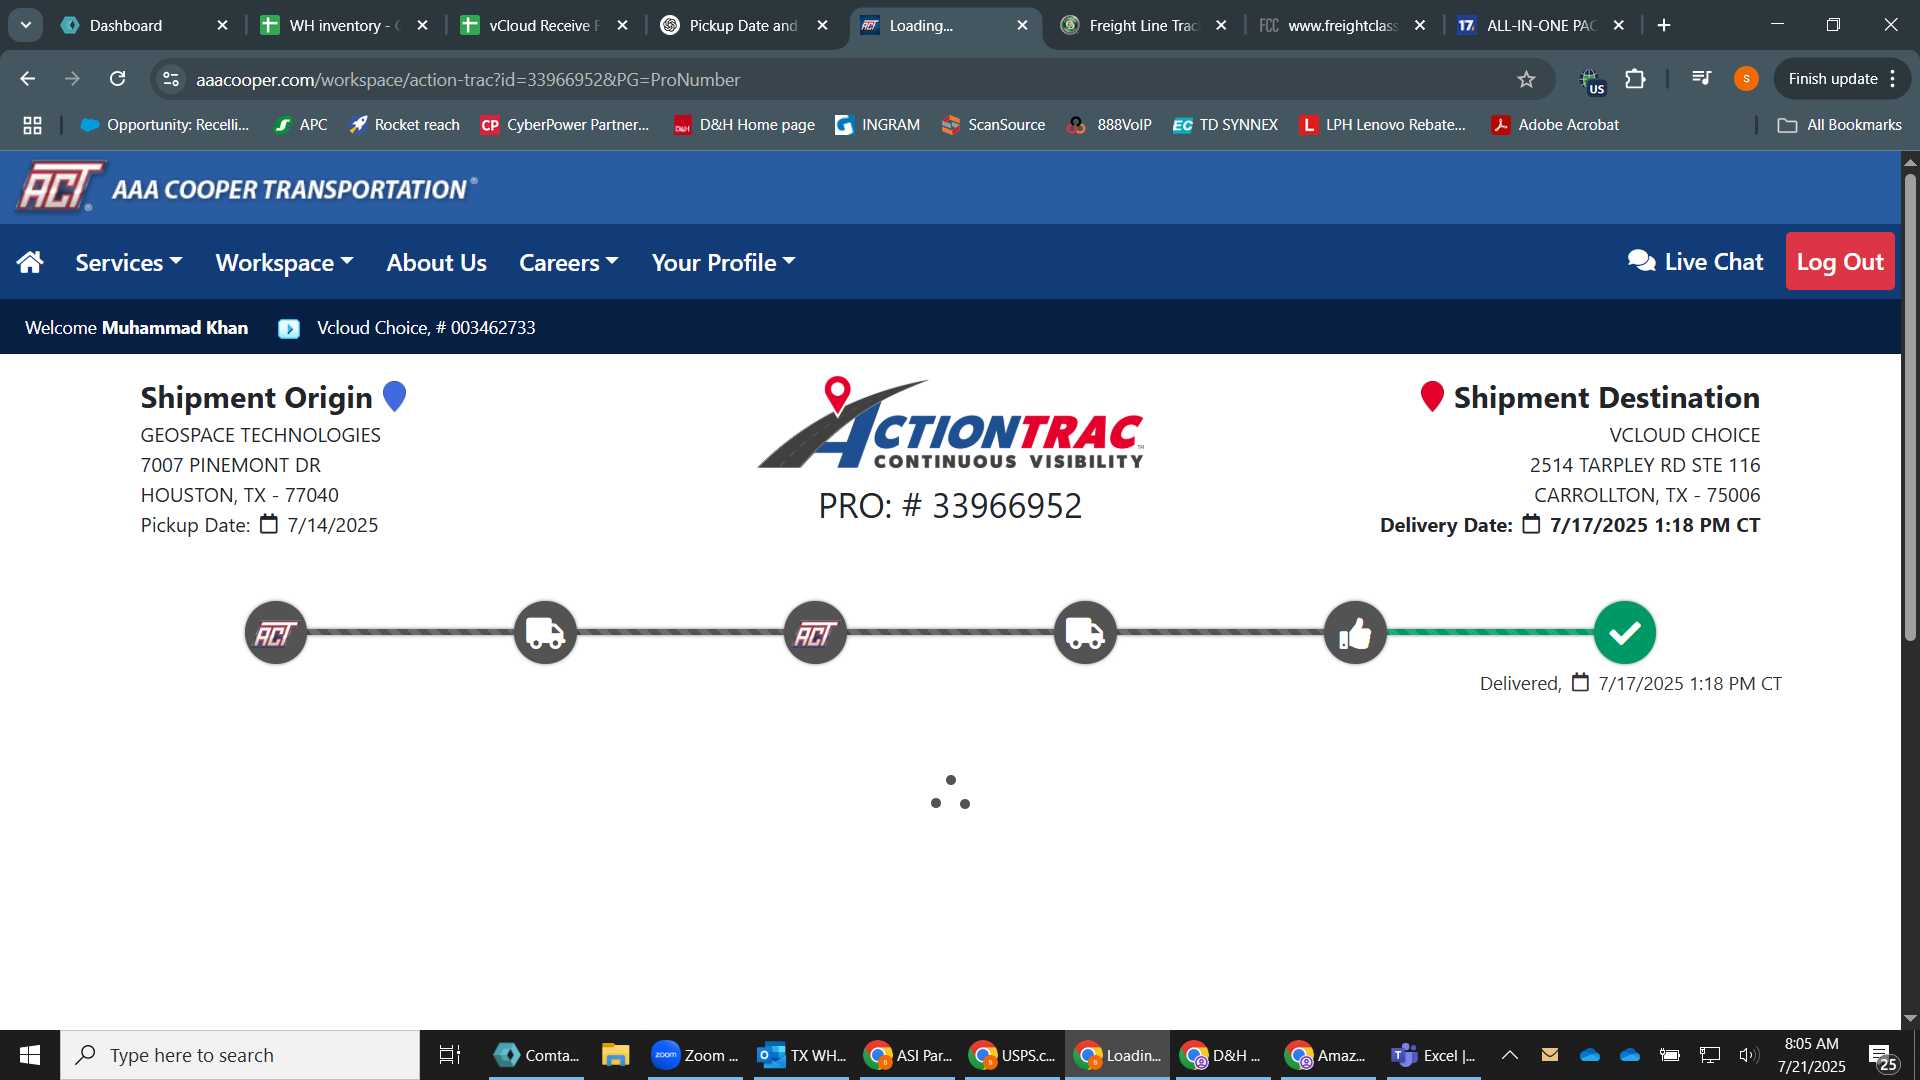
Task: Click the Pickup Date calendar icon
Action: point(269,524)
